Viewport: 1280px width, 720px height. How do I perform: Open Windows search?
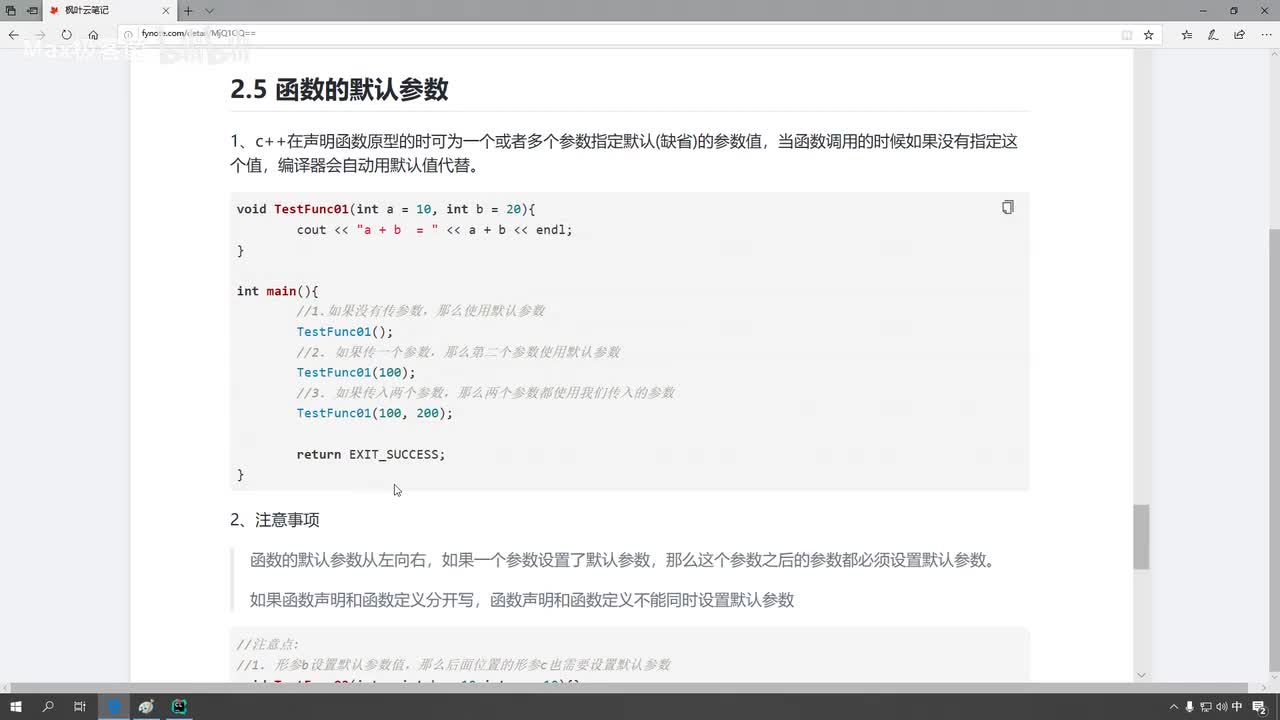pyautogui.click(x=48, y=706)
